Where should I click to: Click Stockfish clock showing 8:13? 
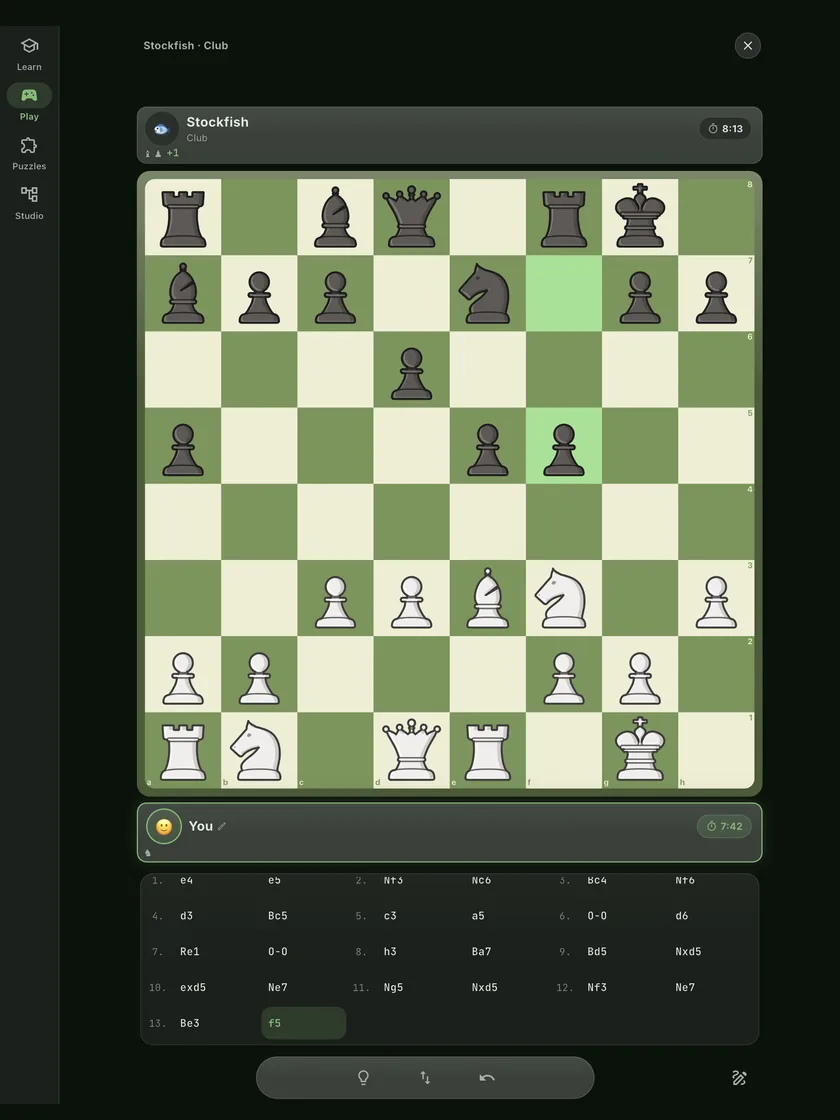pyautogui.click(x=725, y=129)
